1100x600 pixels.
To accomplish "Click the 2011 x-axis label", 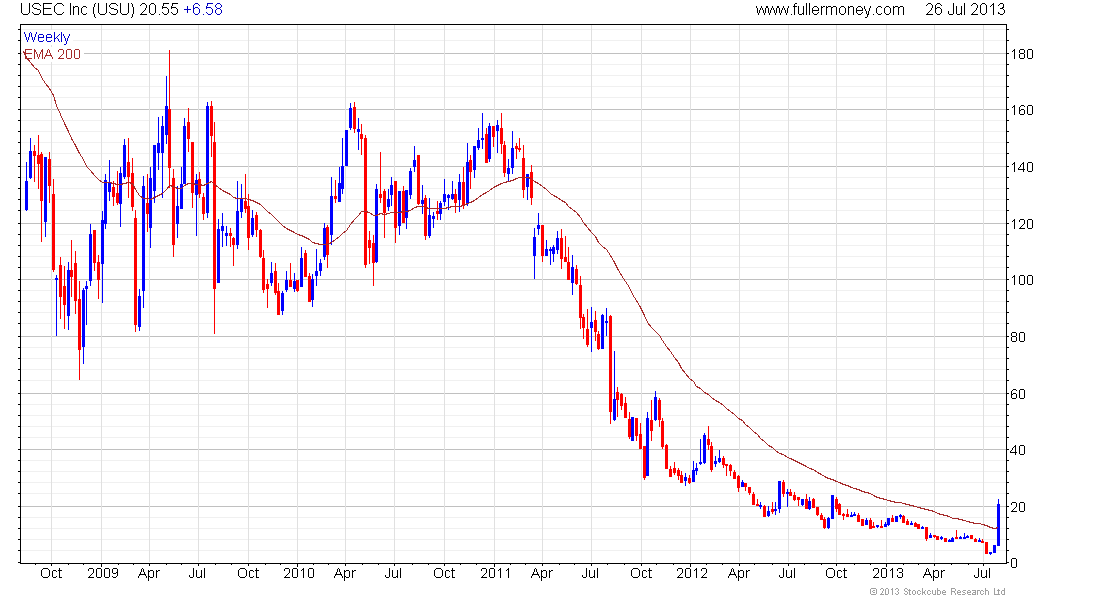I will point(495,573).
